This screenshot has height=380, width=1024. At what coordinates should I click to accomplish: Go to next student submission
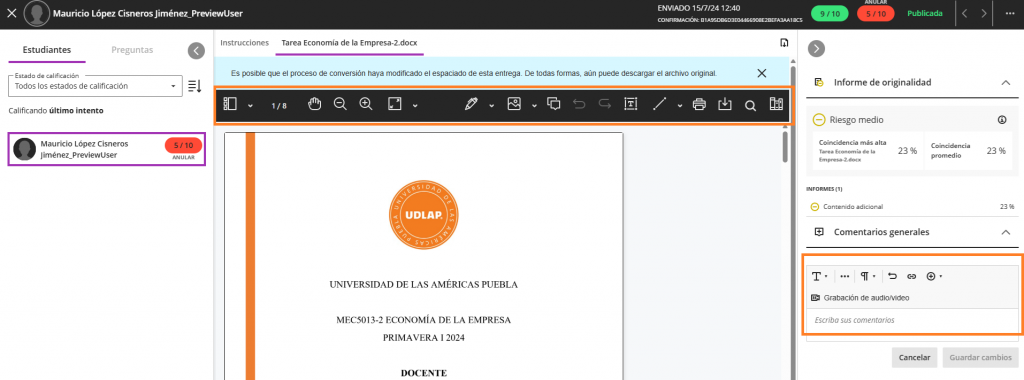point(984,13)
